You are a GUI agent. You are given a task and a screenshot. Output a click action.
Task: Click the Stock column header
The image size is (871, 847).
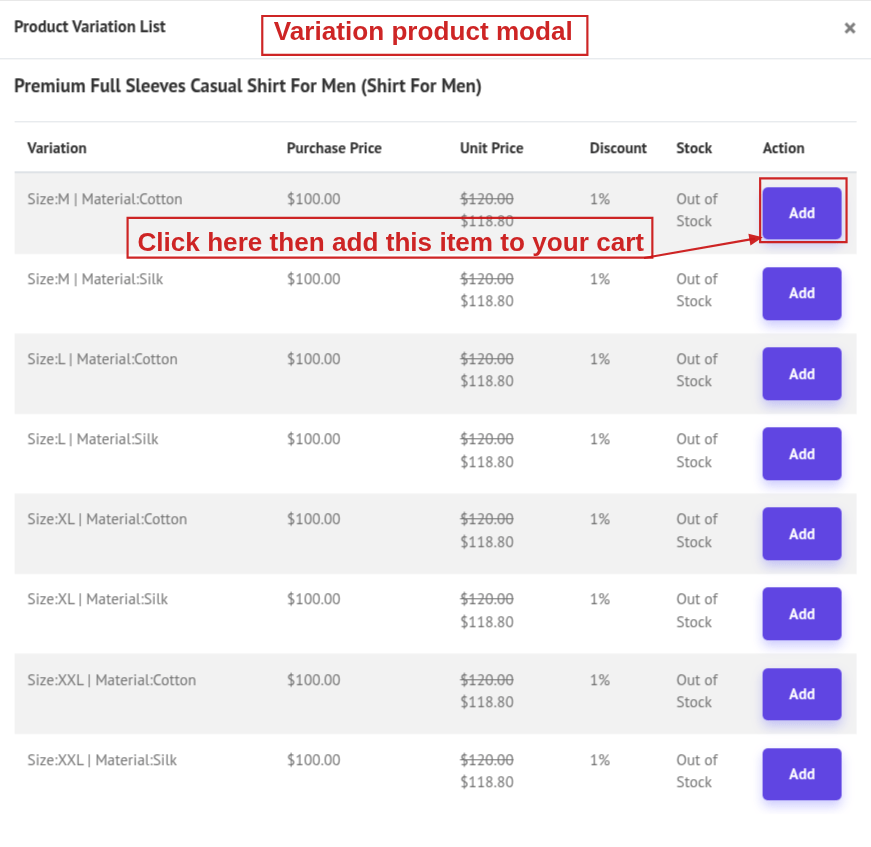pyautogui.click(x=694, y=148)
